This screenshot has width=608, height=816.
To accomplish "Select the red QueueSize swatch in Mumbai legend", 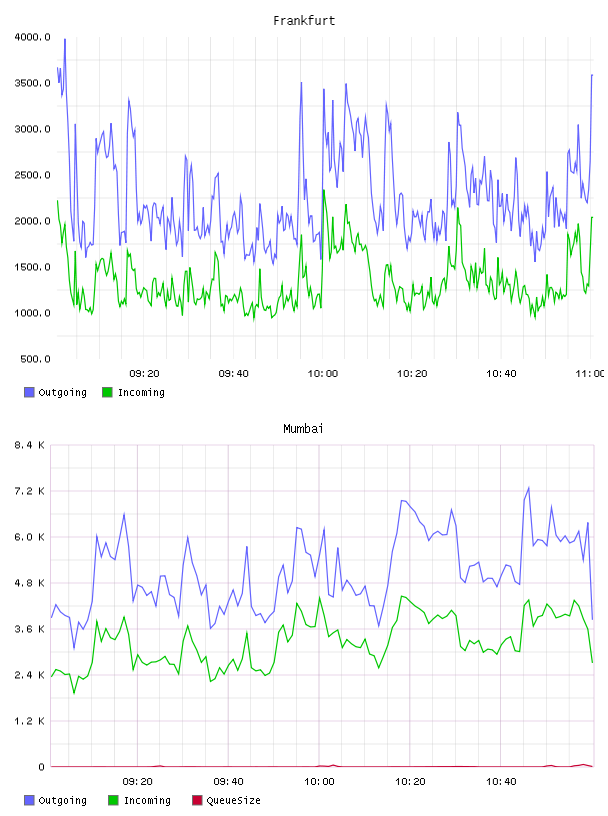I will 197,800.
